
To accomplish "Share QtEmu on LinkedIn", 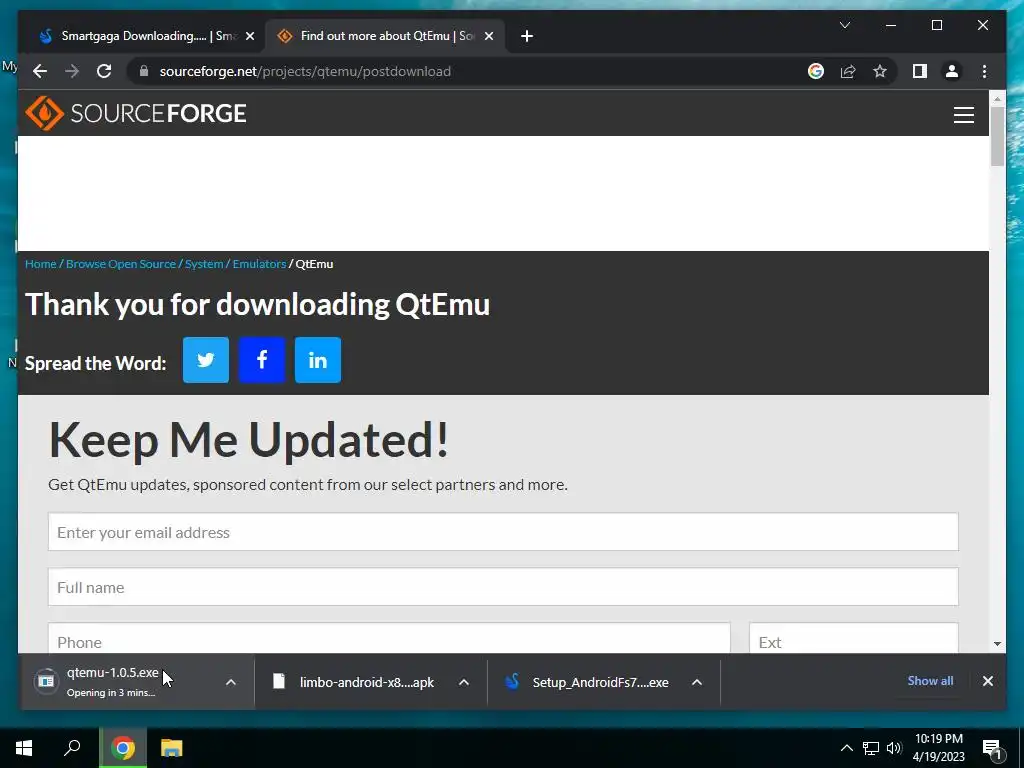I will (x=318, y=360).
